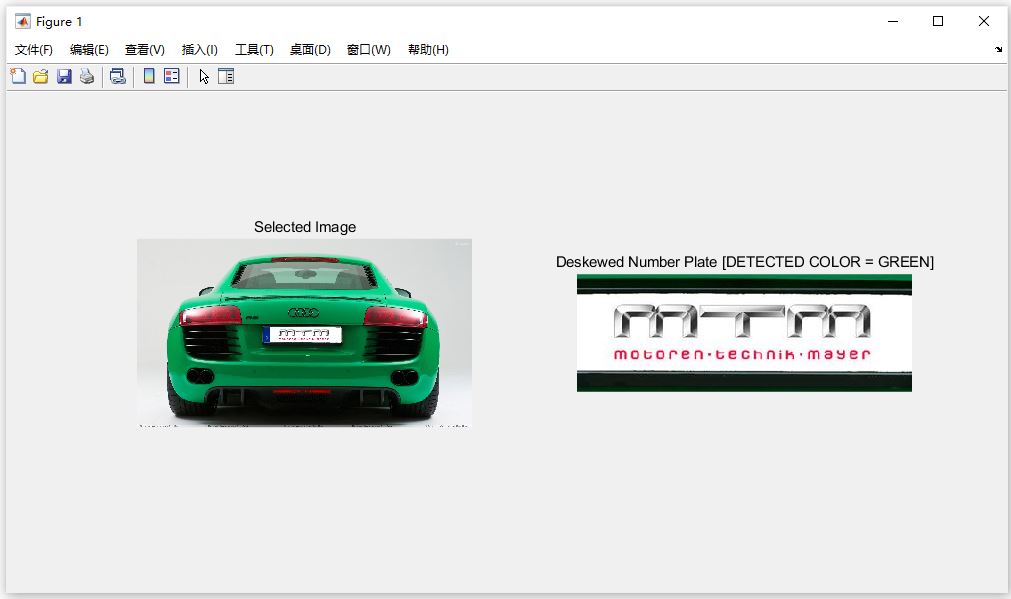Close the Figure 1 window

click(x=984, y=21)
